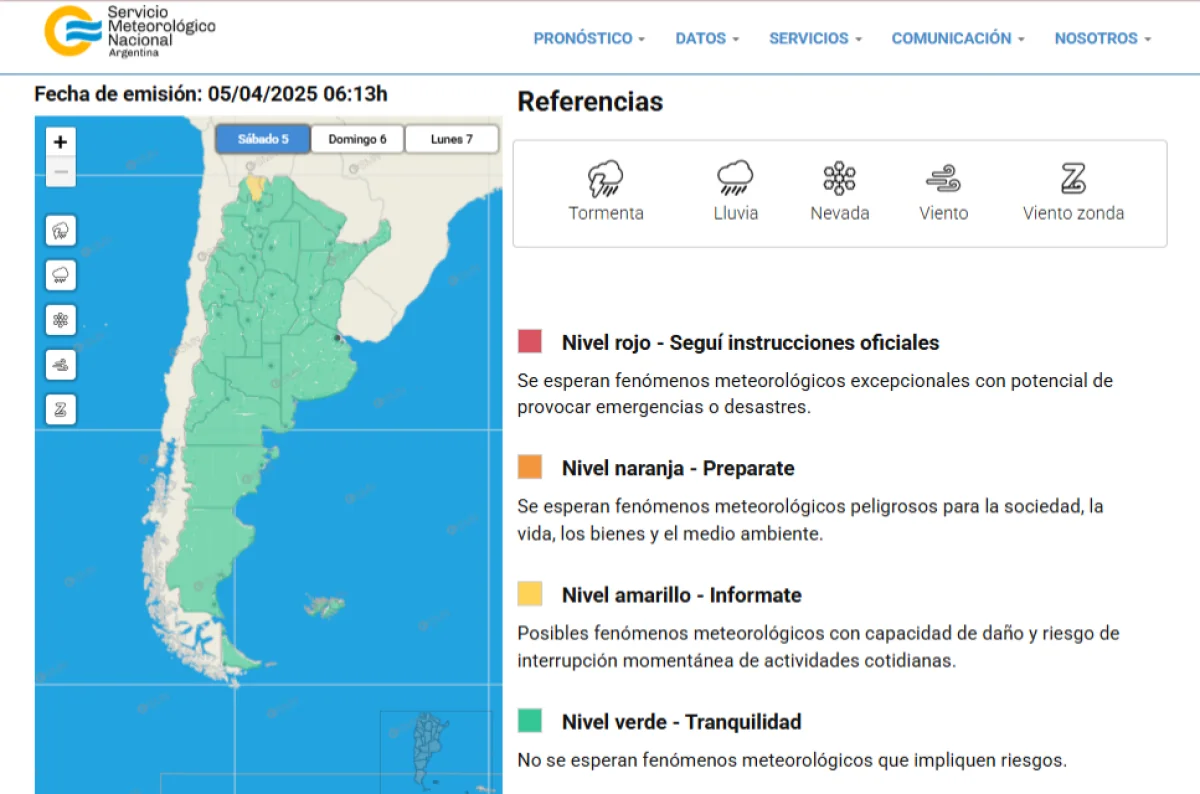
Task: Zoom out on the map with the minus button
Action: [60, 171]
